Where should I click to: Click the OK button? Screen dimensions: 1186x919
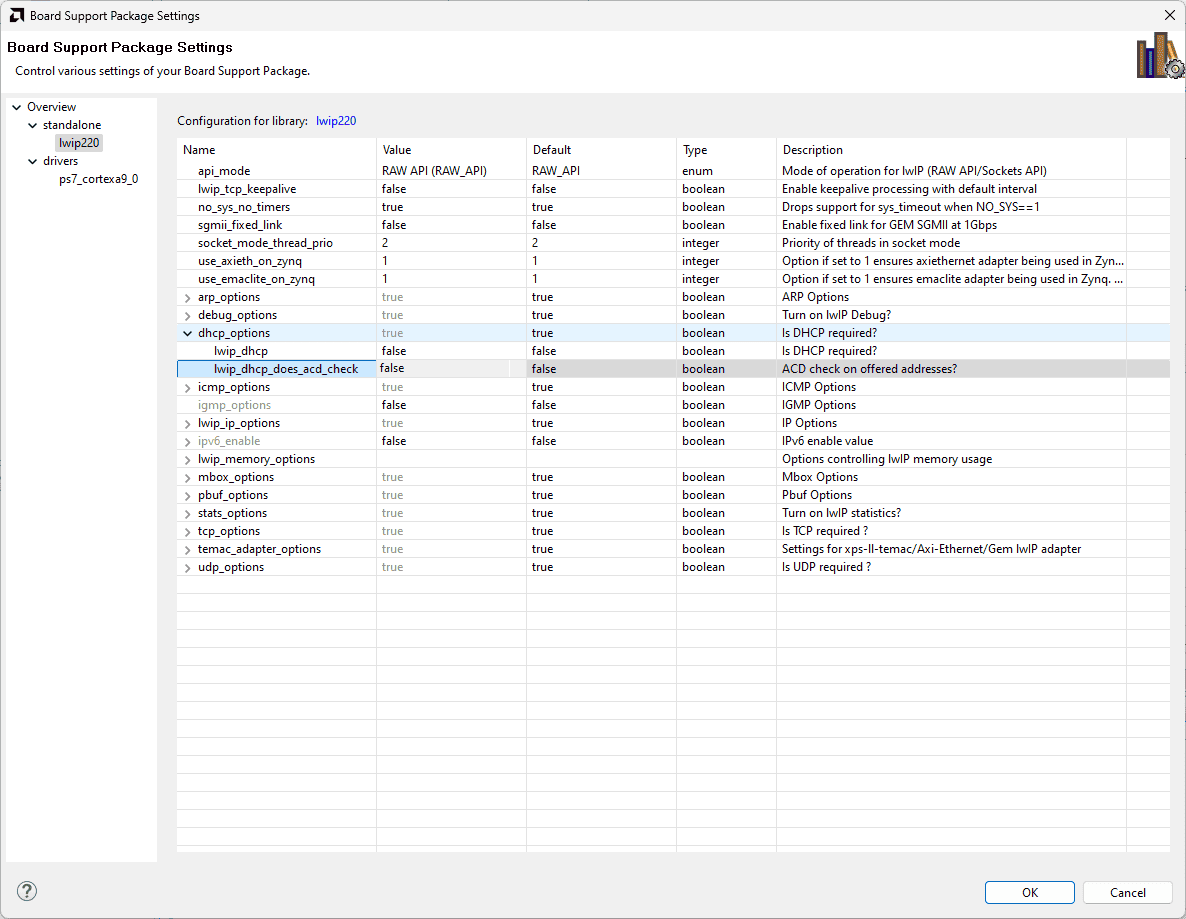(x=1029, y=892)
